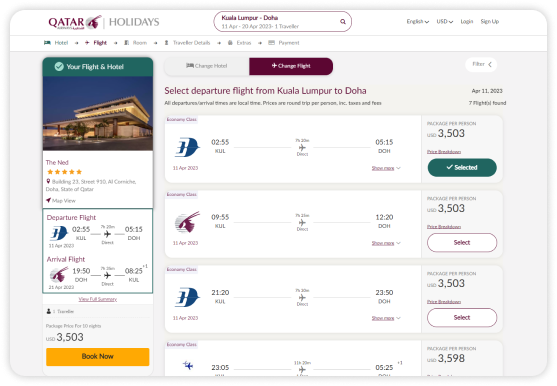Click the search magnifier icon
The image size is (557, 386).
(x=343, y=22)
